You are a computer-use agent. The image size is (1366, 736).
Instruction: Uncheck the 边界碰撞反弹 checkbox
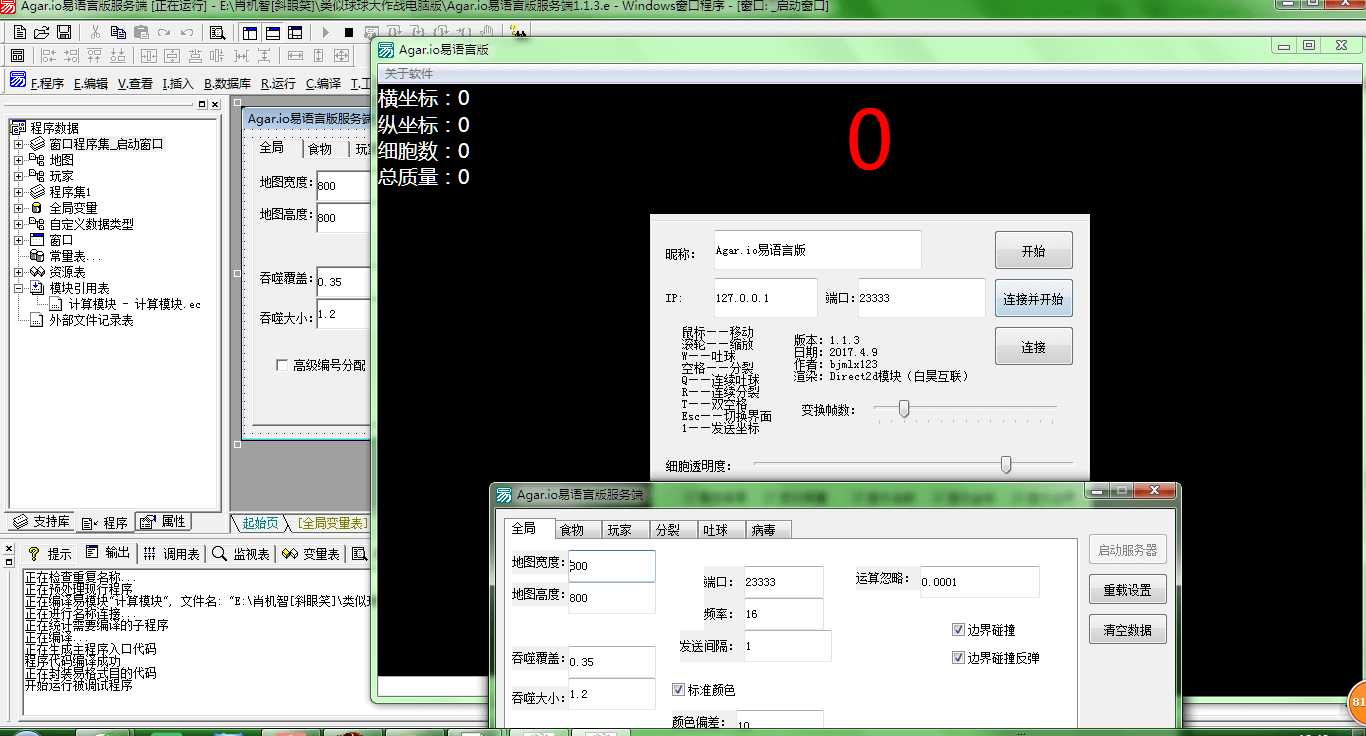point(958,658)
